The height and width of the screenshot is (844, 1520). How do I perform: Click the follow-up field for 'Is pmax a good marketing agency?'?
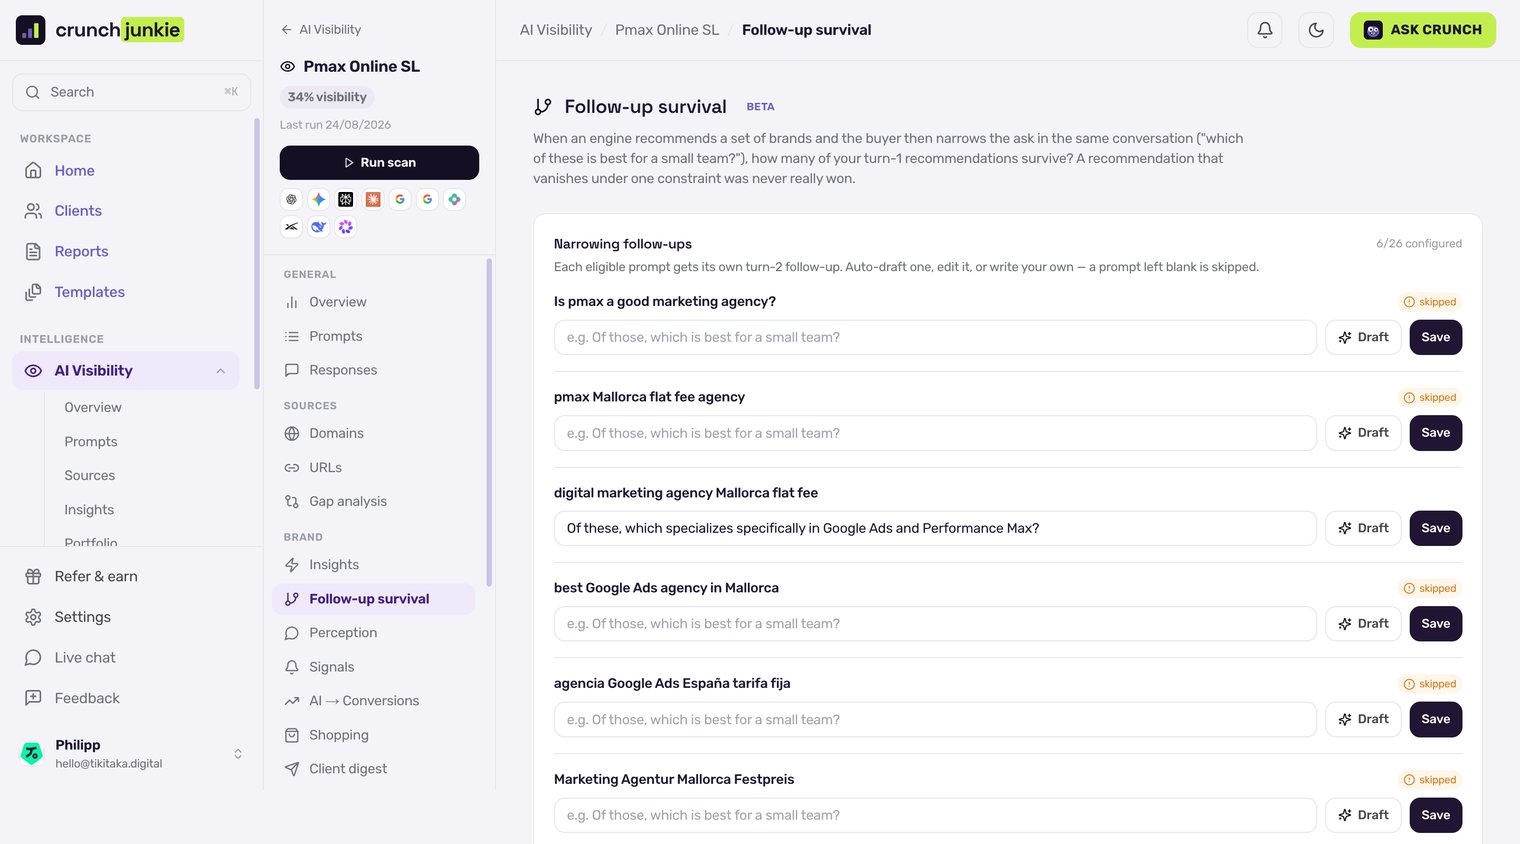(935, 337)
